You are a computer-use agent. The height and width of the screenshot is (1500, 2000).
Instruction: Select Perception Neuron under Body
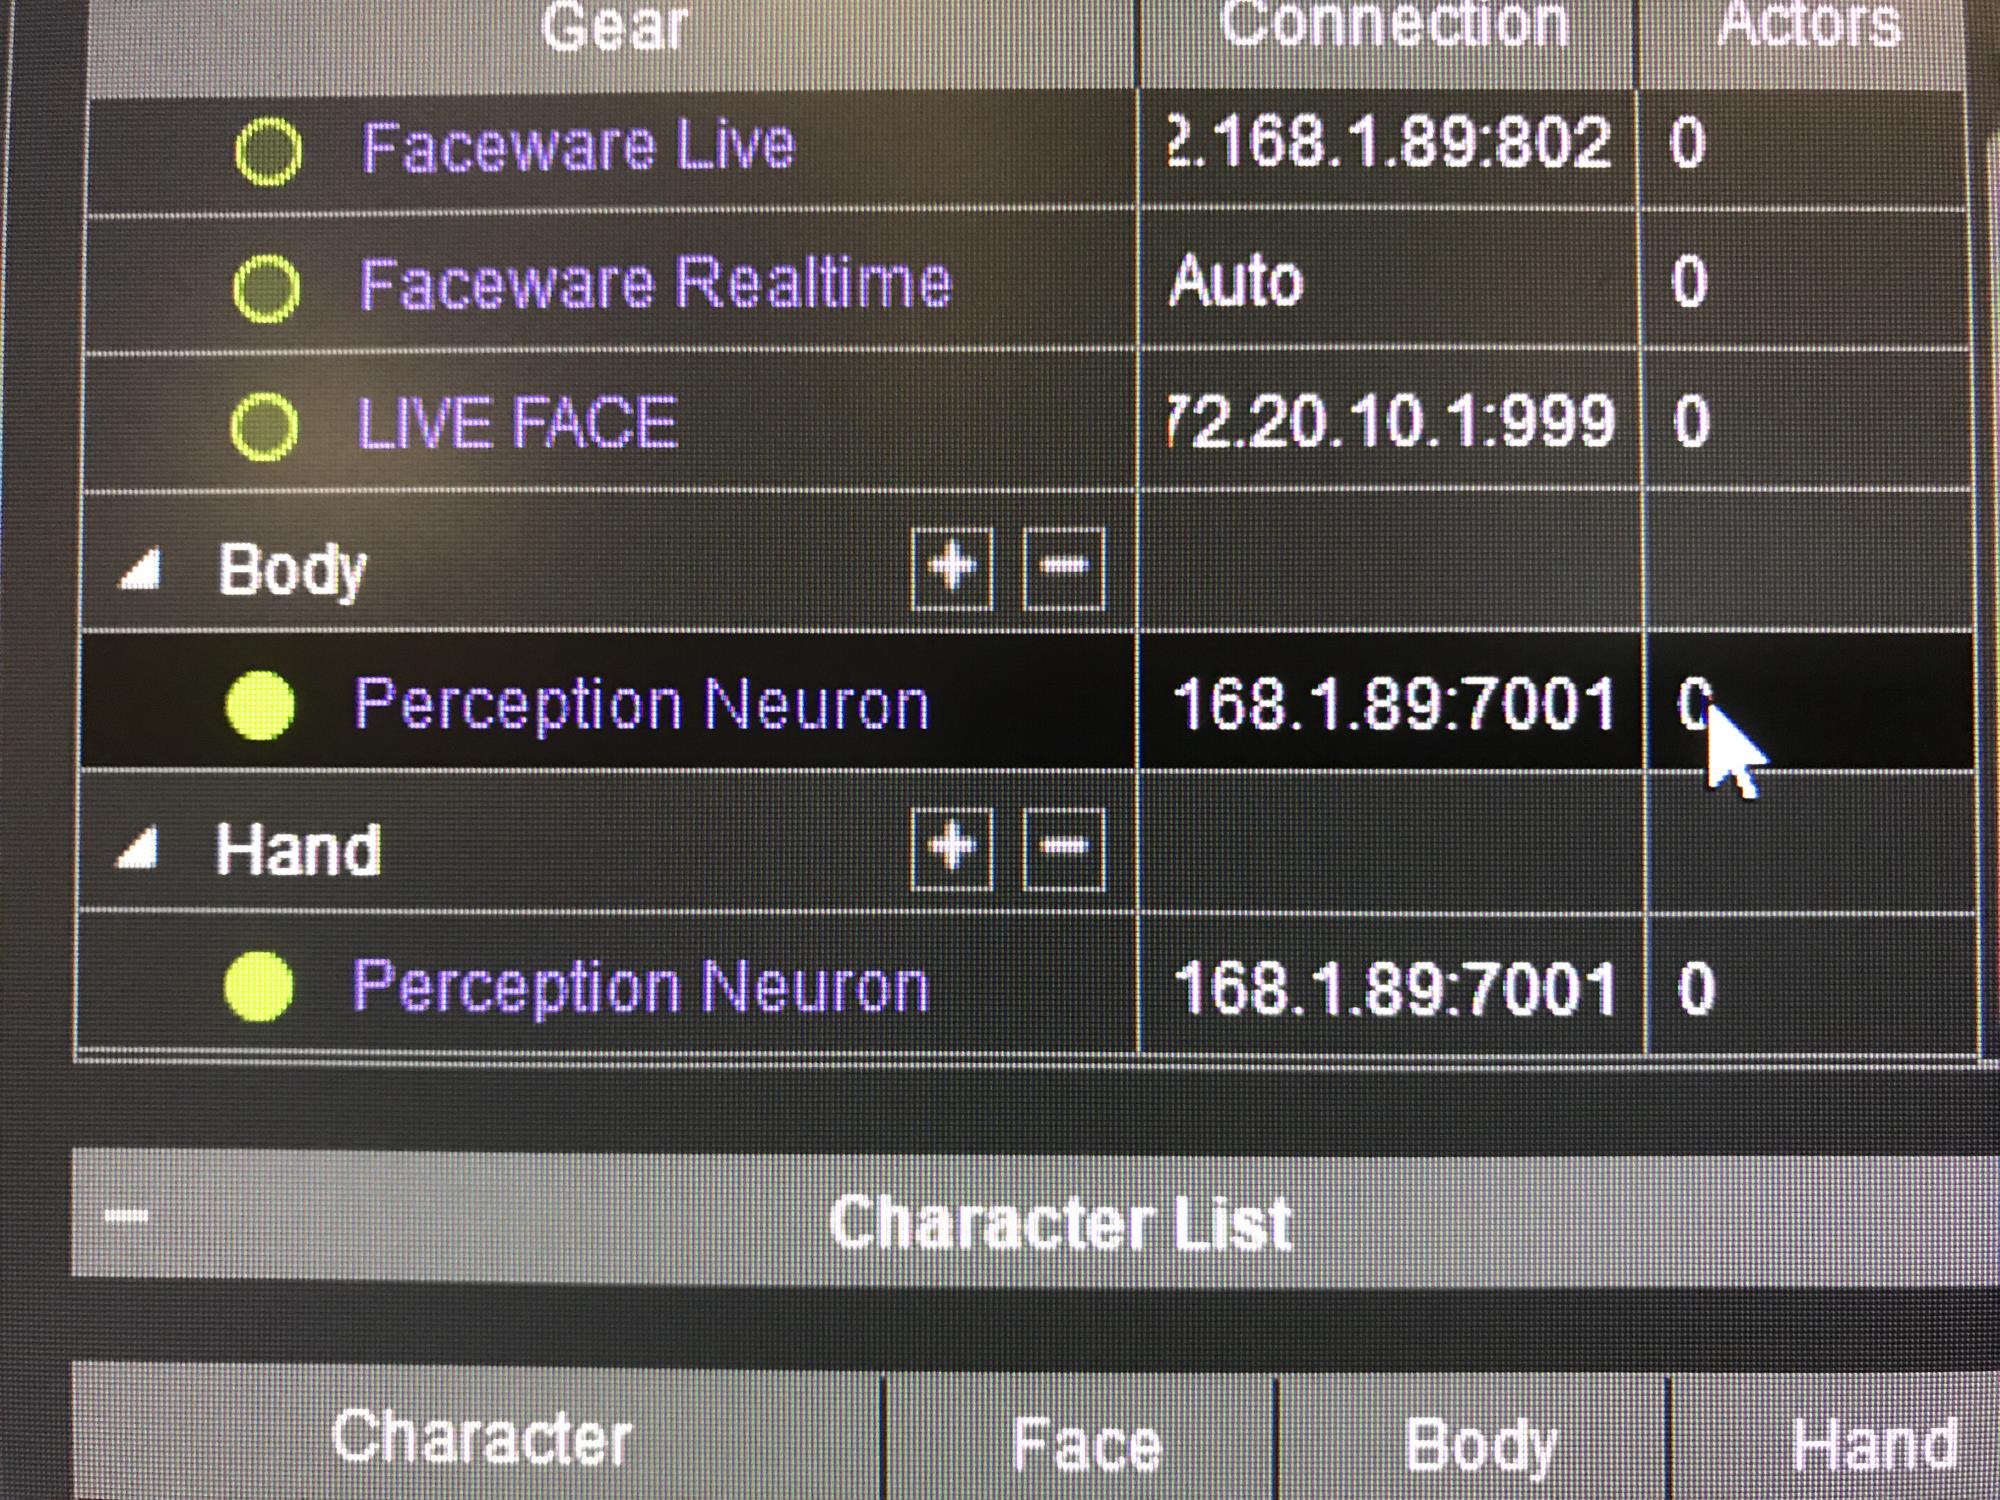click(x=641, y=705)
